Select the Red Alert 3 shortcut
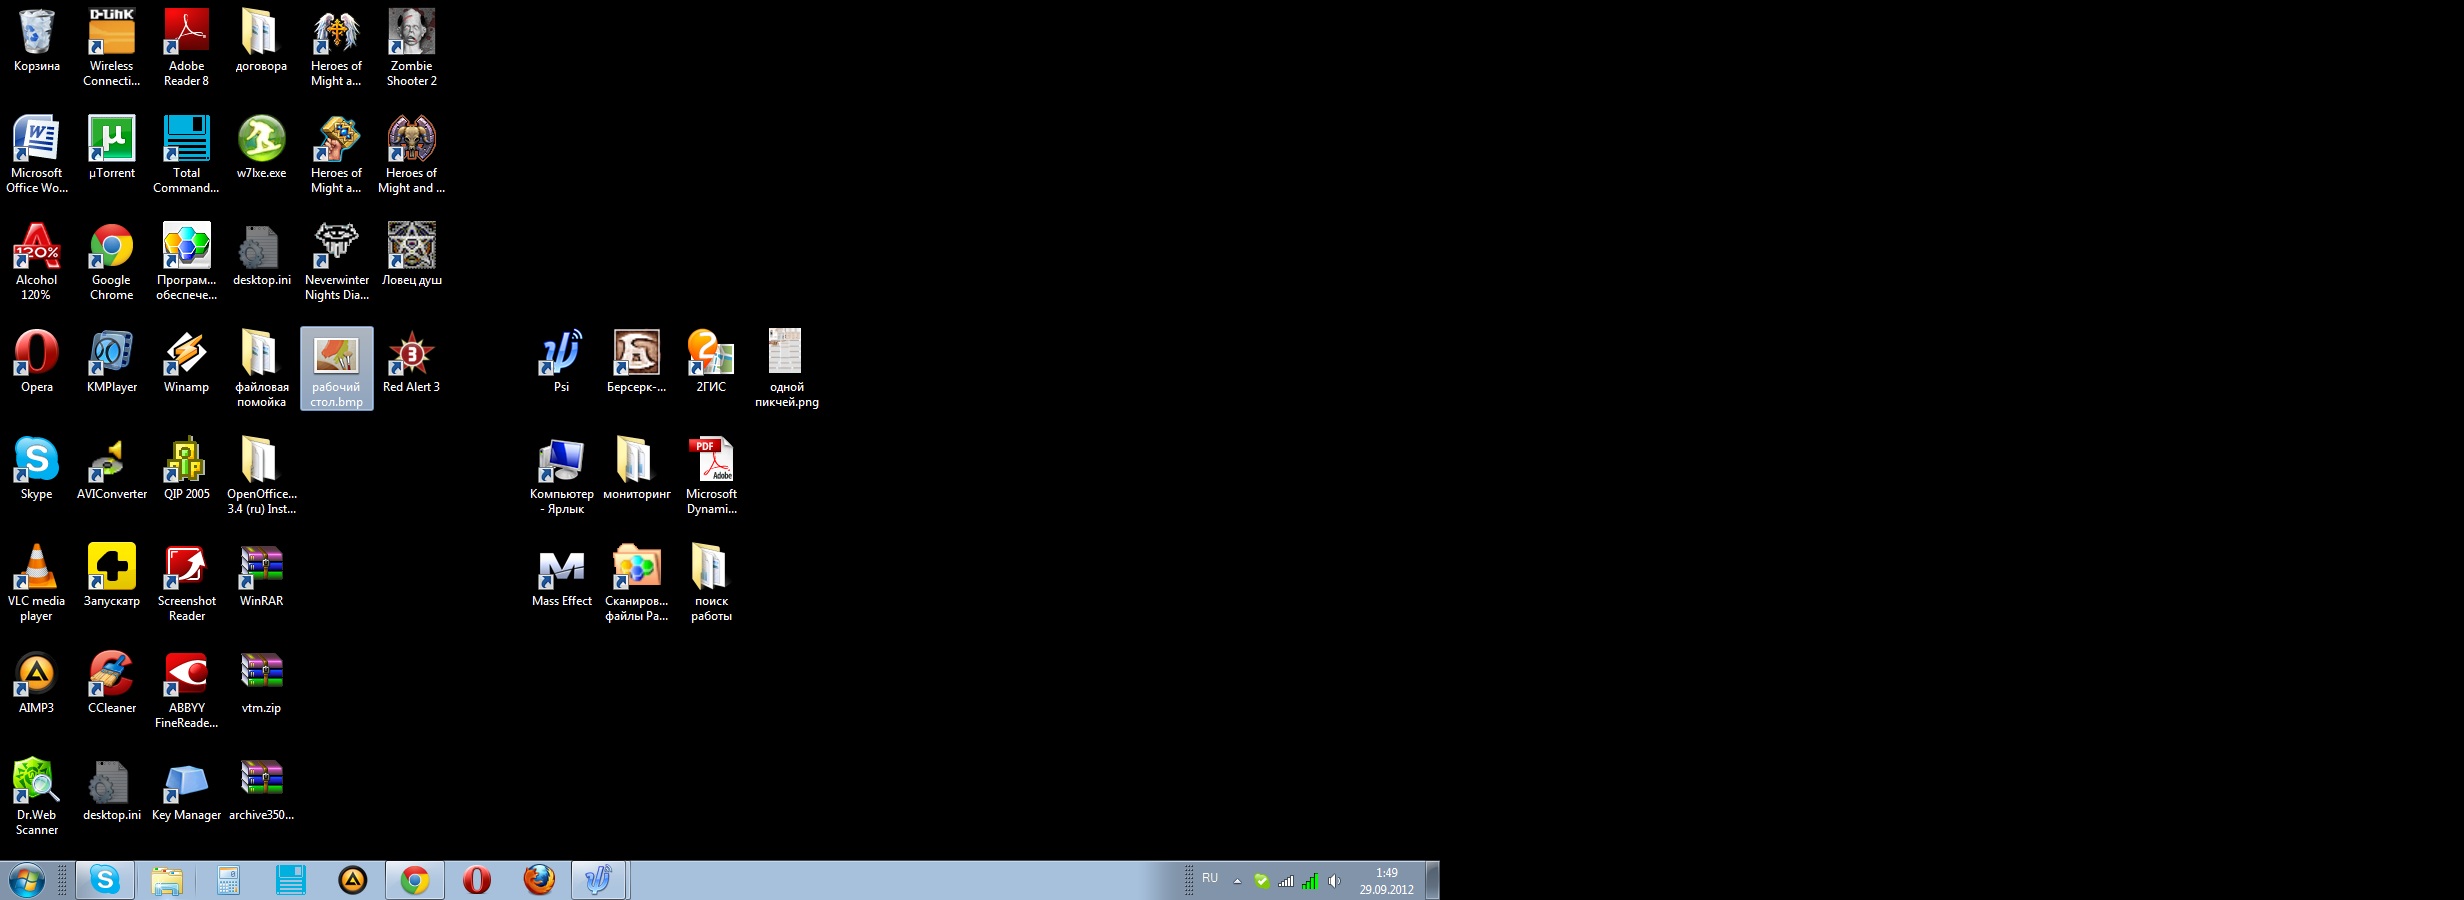The image size is (2464, 900). point(412,362)
